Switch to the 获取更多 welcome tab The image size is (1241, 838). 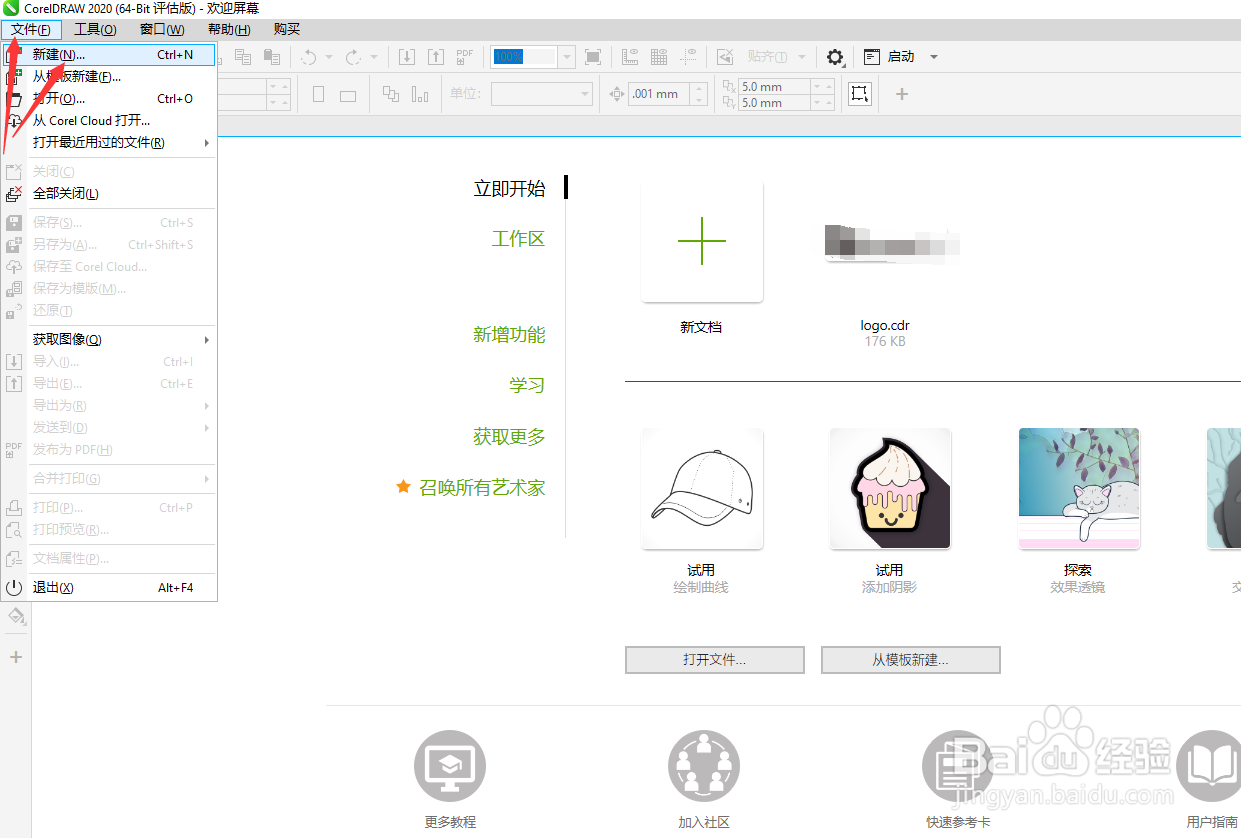509,437
